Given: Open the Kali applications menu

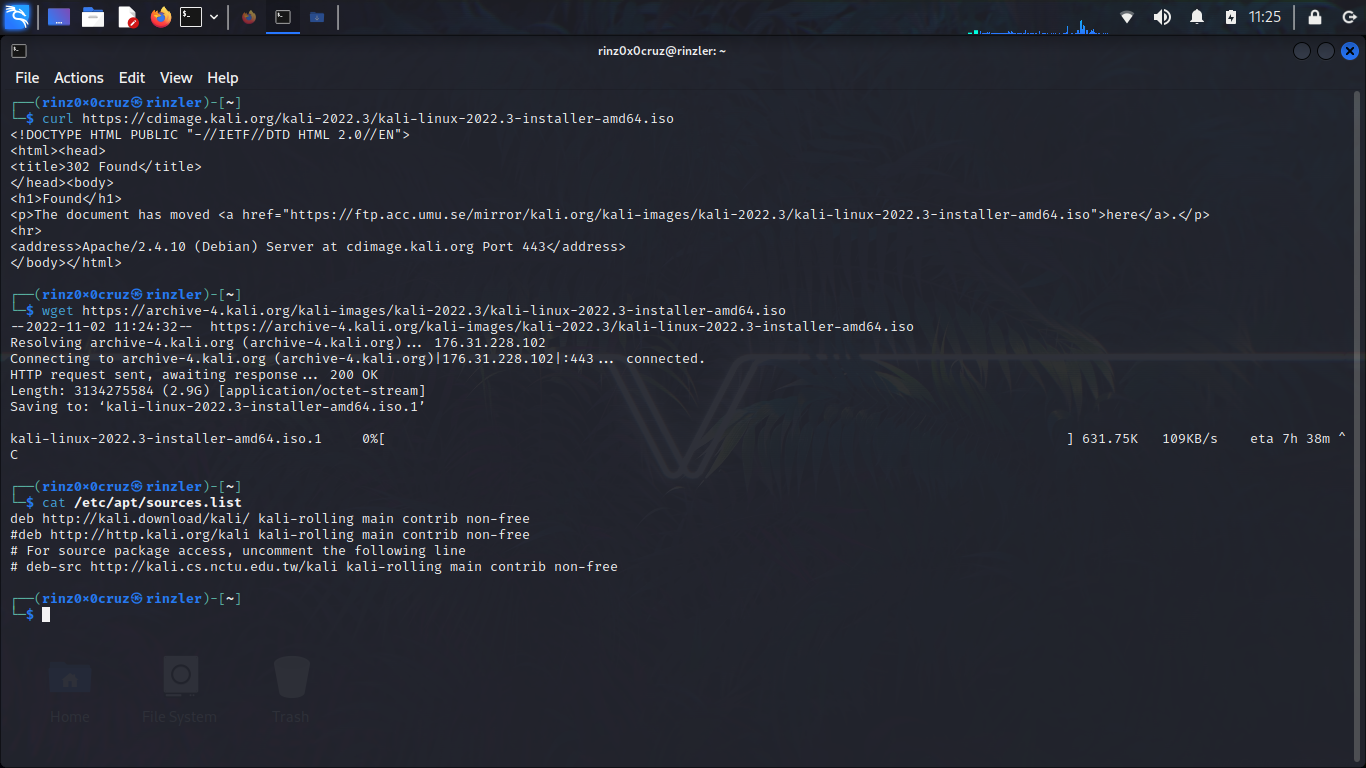Looking at the screenshot, I should [x=17, y=17].
